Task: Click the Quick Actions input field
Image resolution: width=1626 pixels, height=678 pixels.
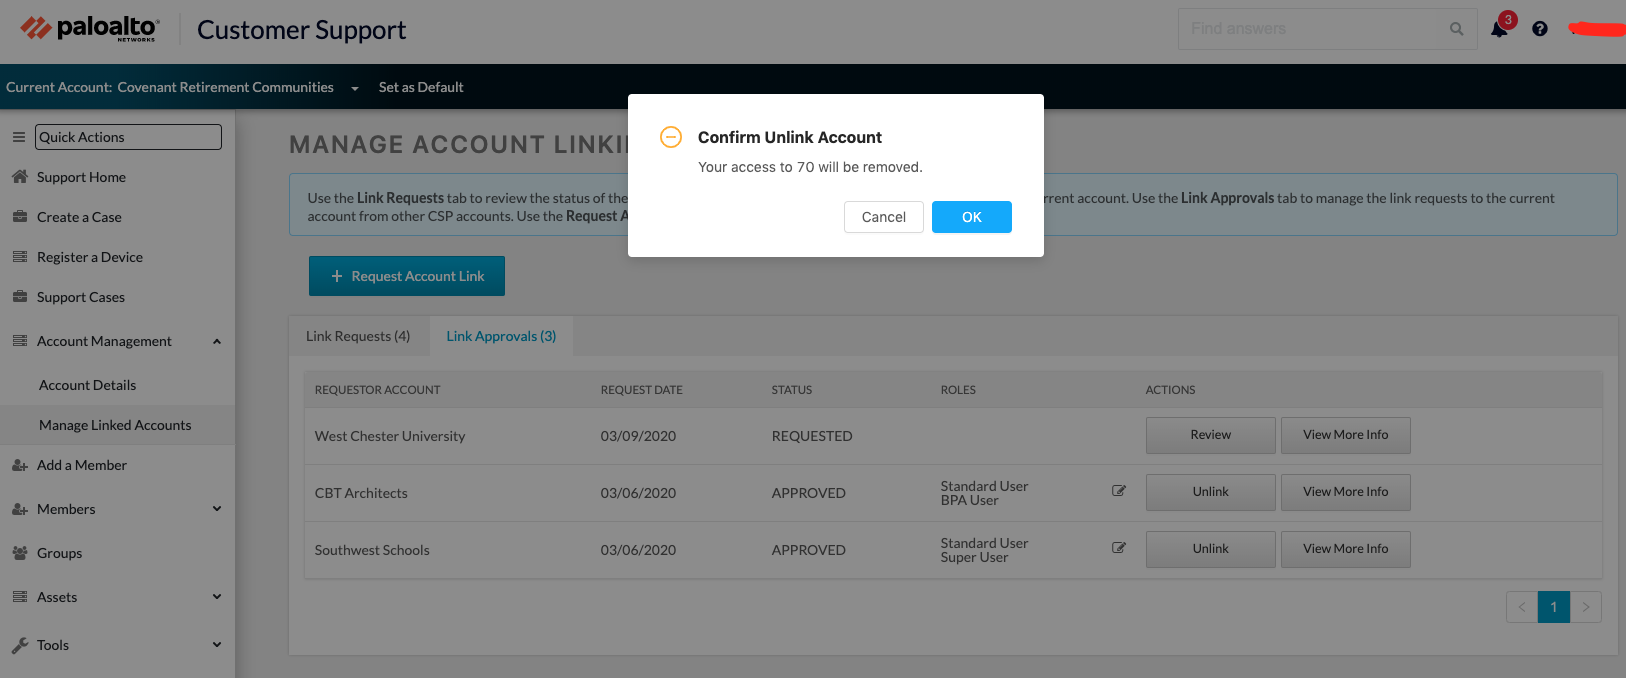Action: 128,137
